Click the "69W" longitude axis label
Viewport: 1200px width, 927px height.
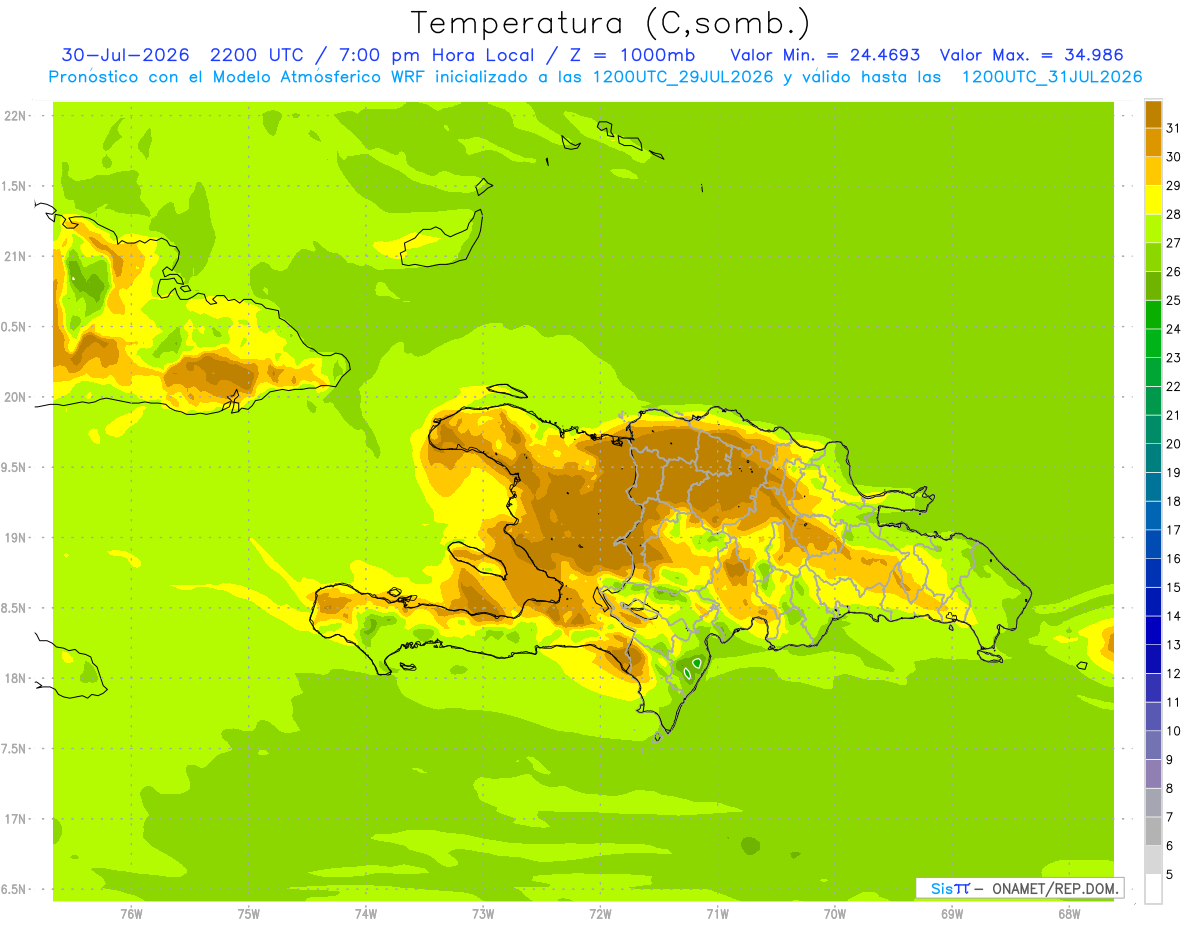tap(952, 913)
